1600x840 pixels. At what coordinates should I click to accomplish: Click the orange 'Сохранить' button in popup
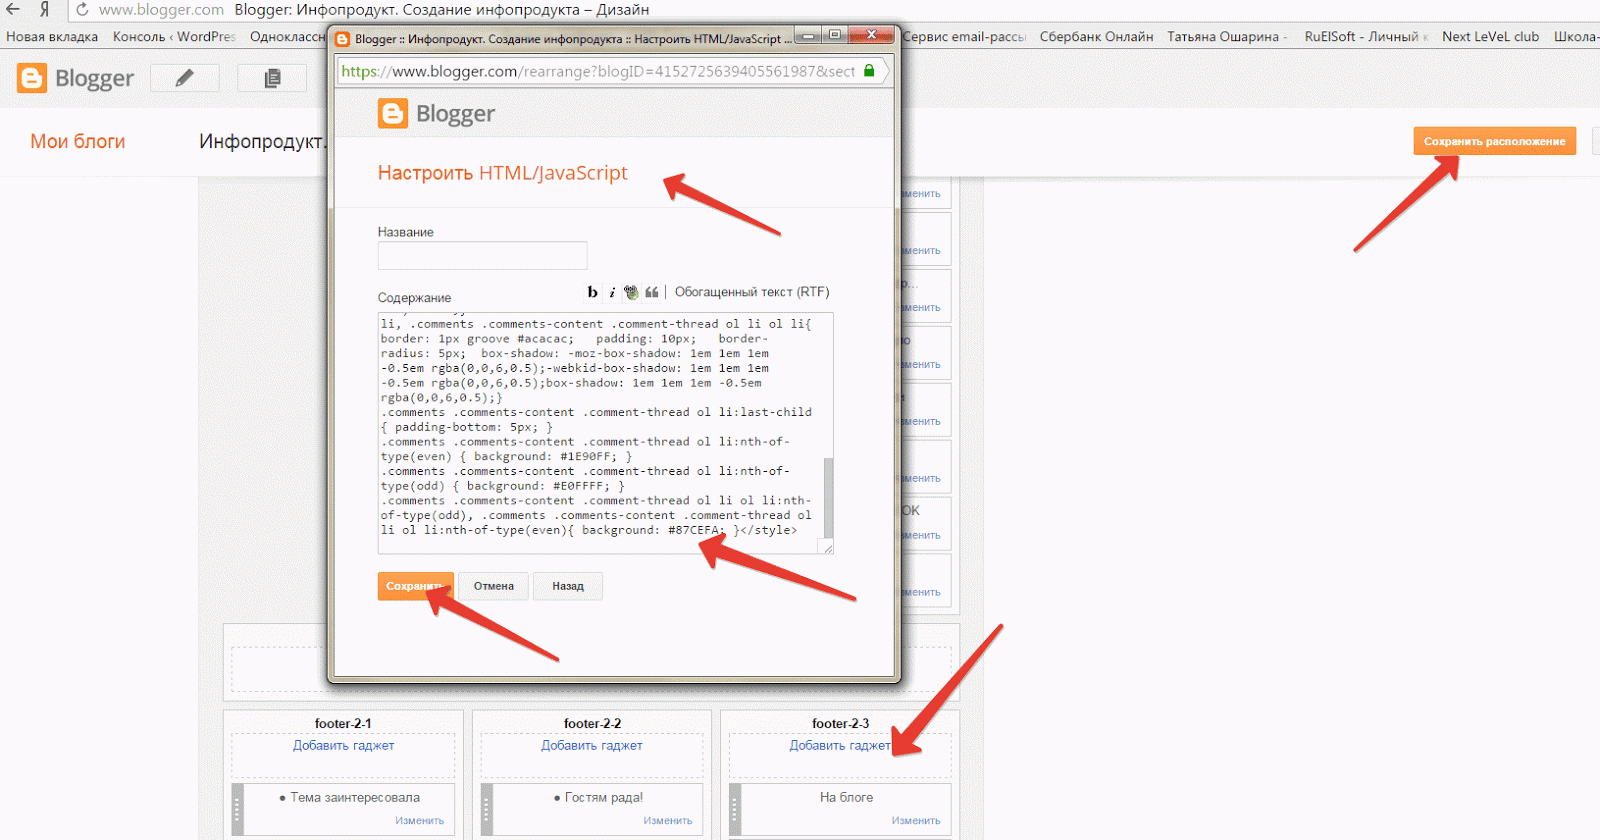coord(415,586)
